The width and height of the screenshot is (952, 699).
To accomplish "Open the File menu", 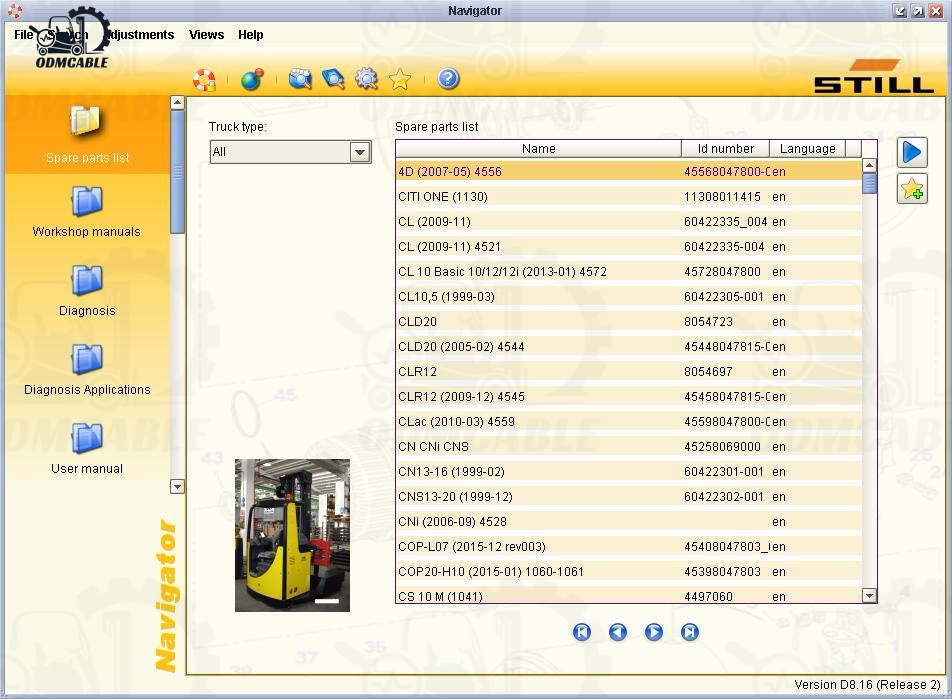I will (x=24, y=35).
